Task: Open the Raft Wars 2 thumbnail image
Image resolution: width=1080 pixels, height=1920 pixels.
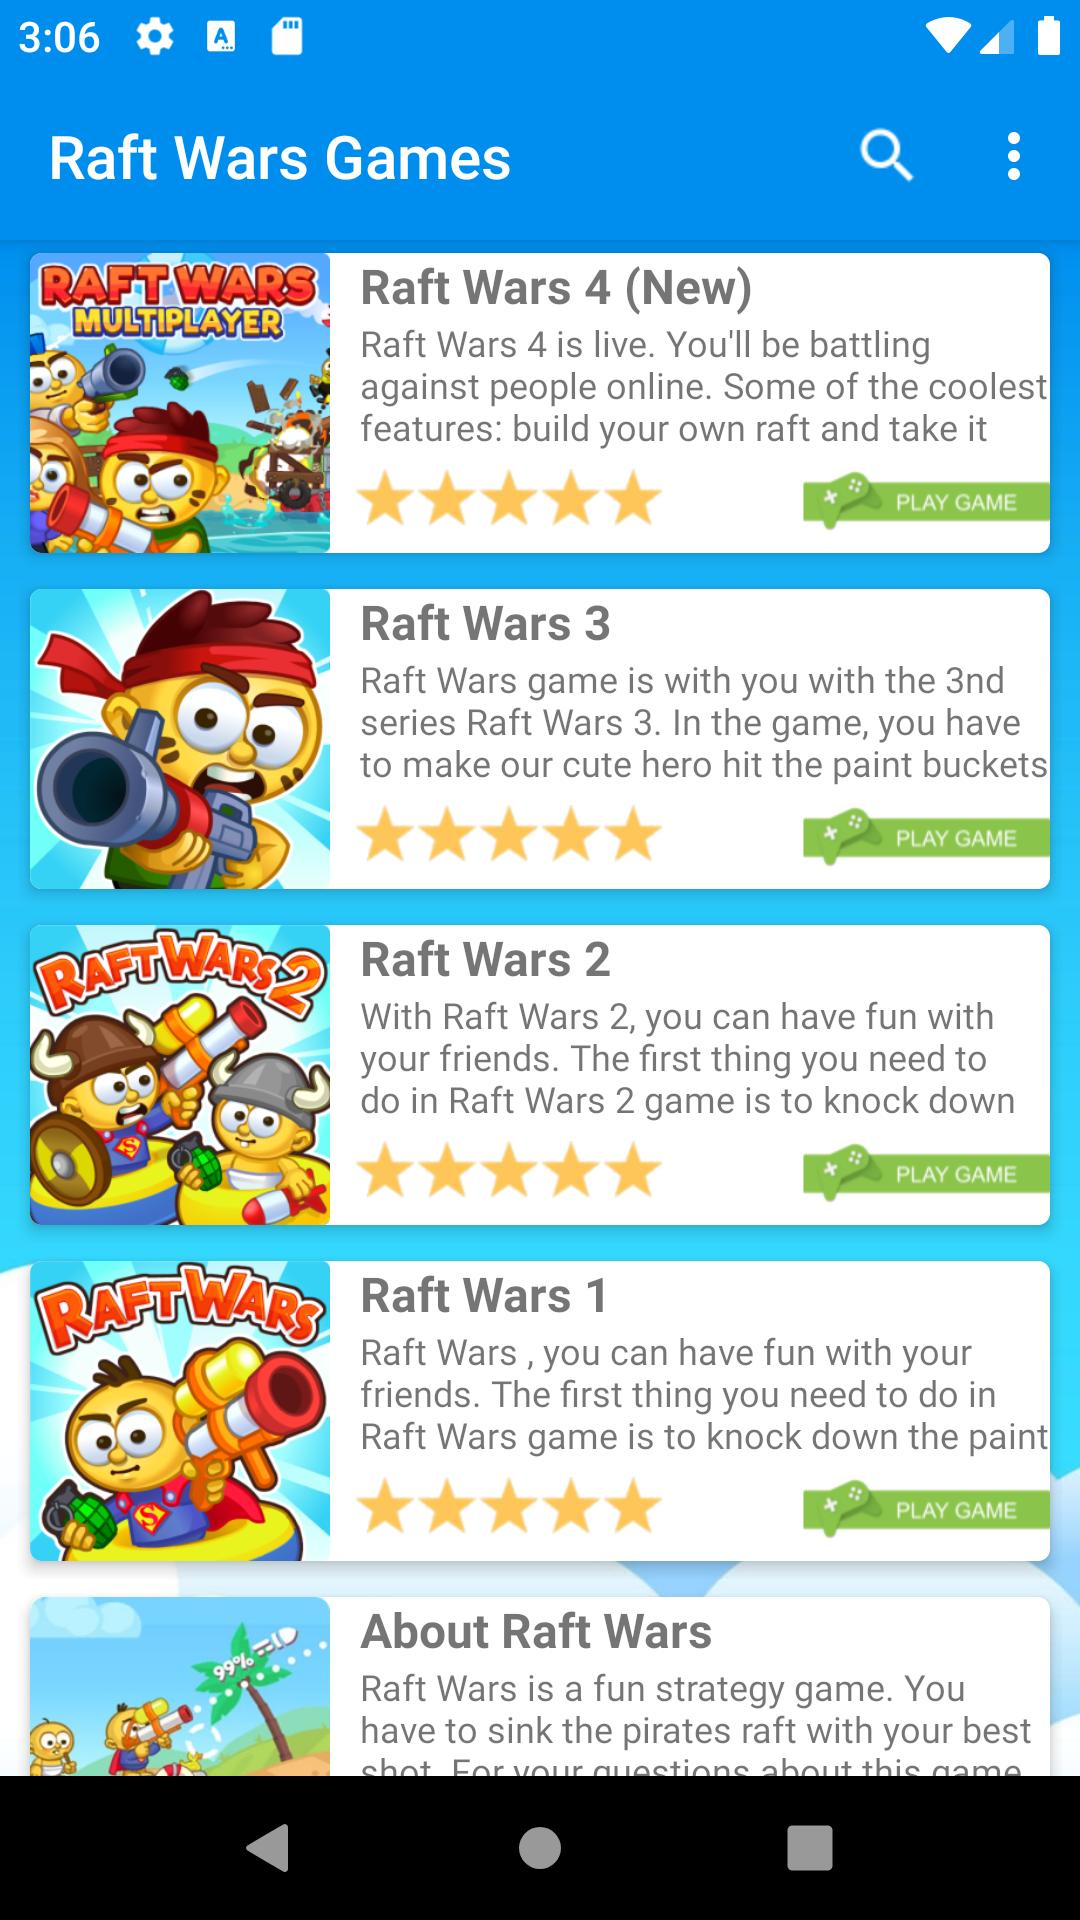Action: click(x=180, y=1075)
